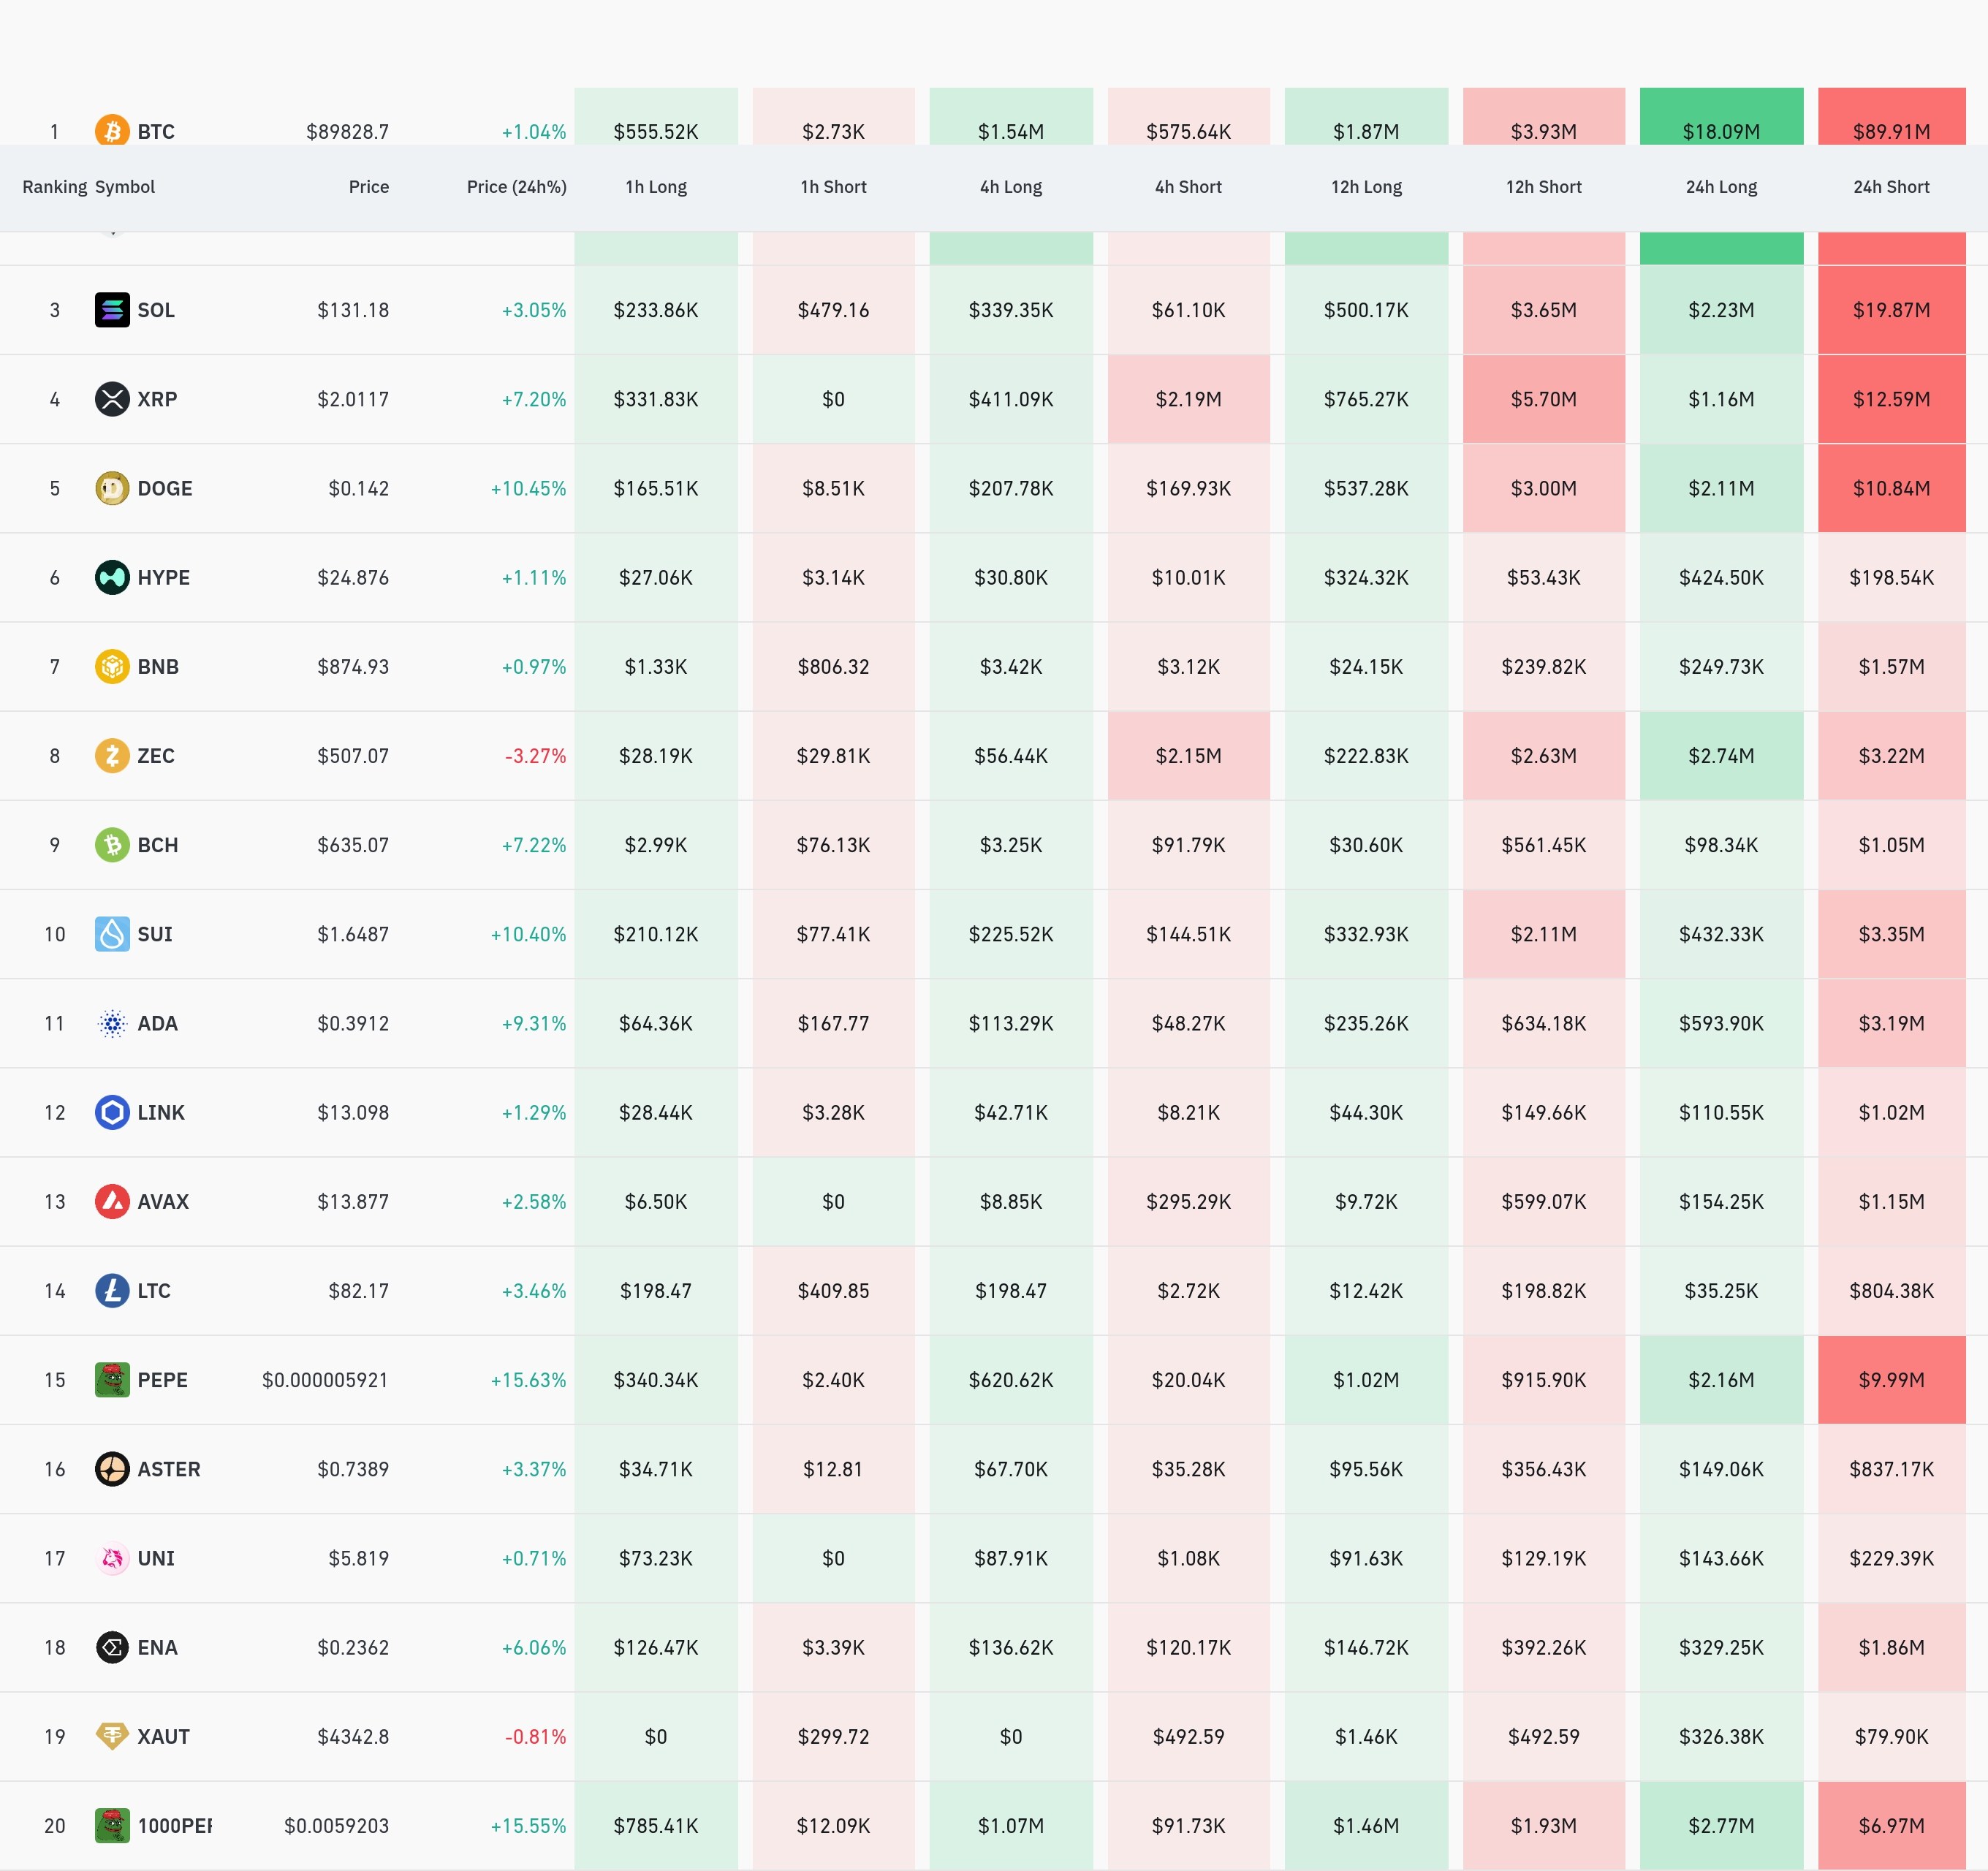The height and width of the screenshot is (1871, 1988).
Task: Open the AVAX symbol link
Action: click(163, 1202)
